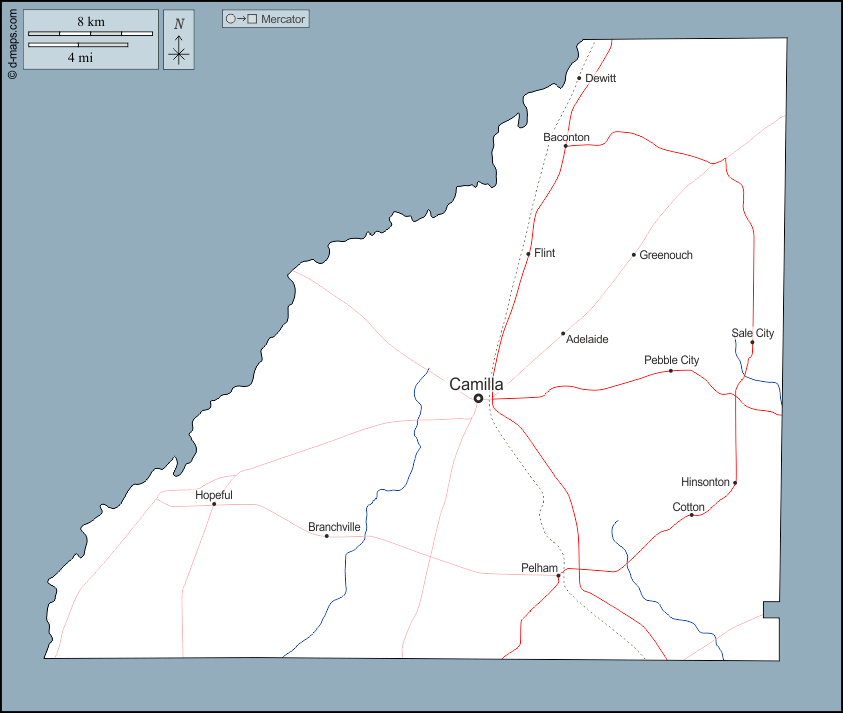Click the Dewitt town label
This screenshot has width=843, height=713.
[600, 78]
